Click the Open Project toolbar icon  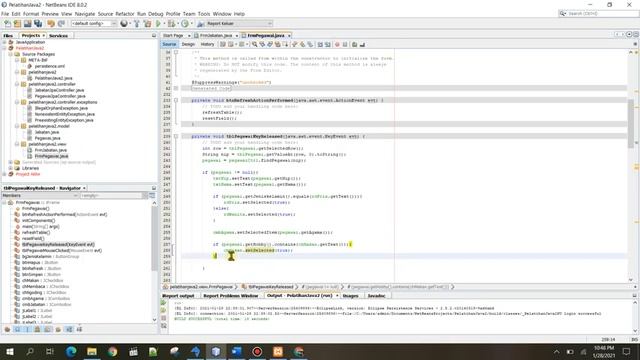coord(27,24)
